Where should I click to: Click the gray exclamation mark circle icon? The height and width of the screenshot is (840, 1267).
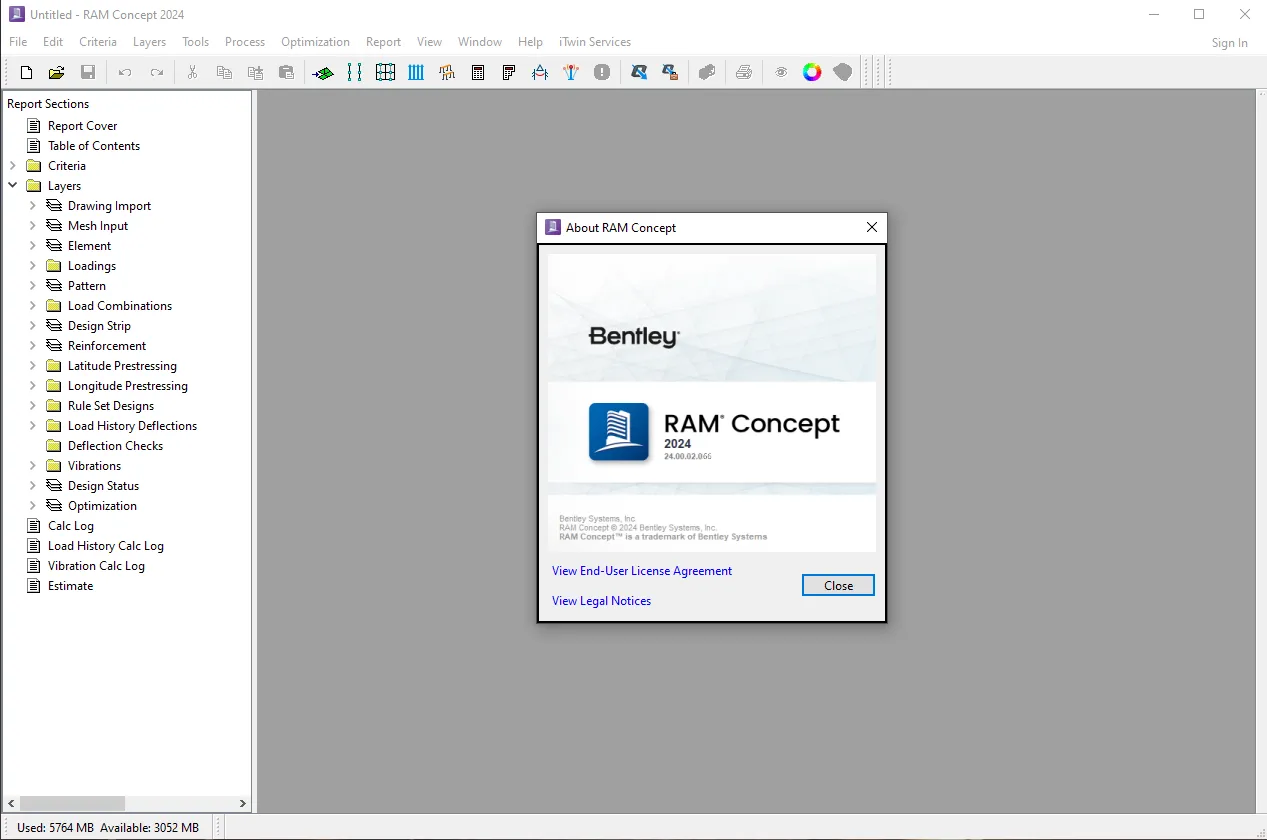[x=602, y=72]
